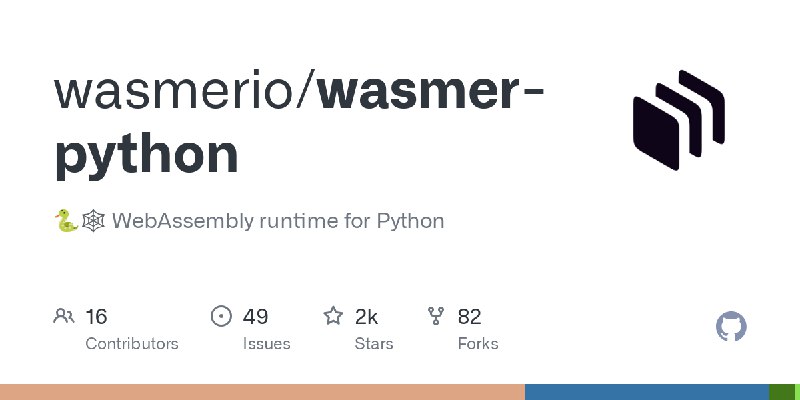Click the WebAssembly runtime for Python description
This screenshot has height=400, width=800.
click(x=278, y=221)
